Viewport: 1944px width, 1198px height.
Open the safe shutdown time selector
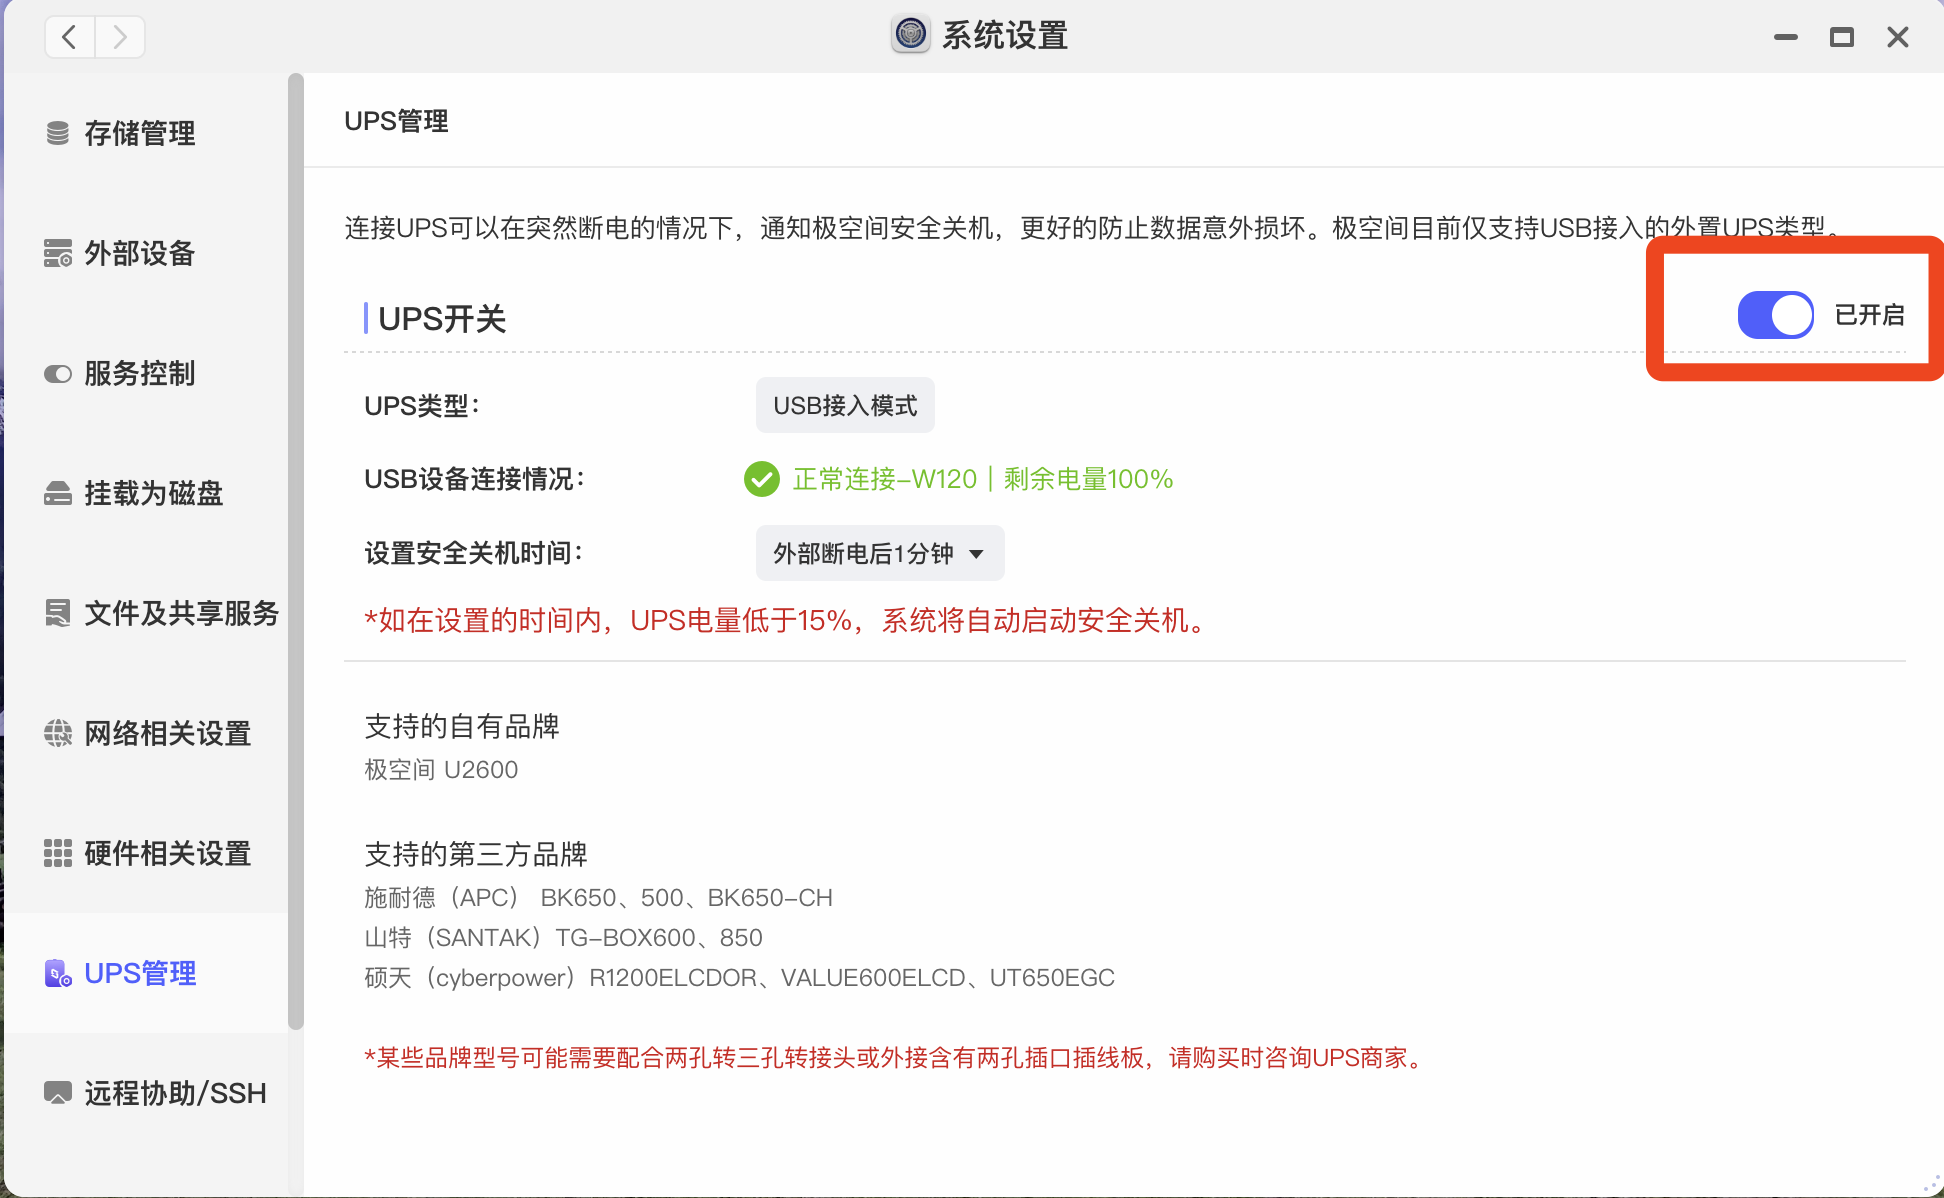878,553
